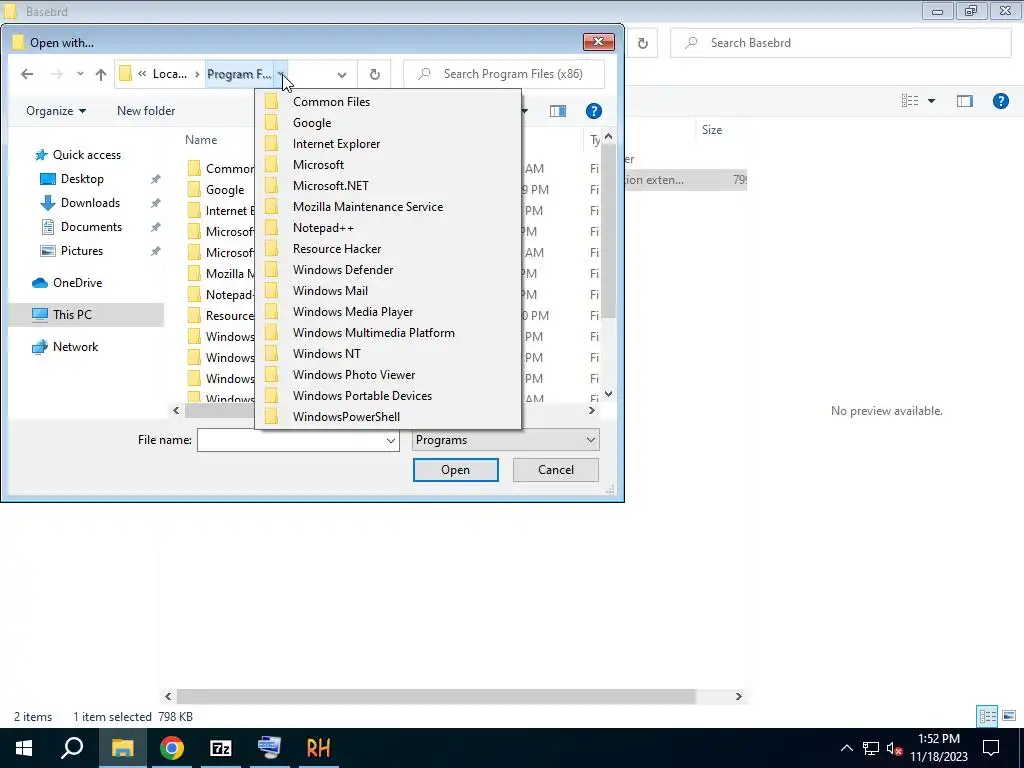Select Mozilla Maintenance Service entry
The image size is (1024, 768).
pyautogui.click(x=388, y=206)
